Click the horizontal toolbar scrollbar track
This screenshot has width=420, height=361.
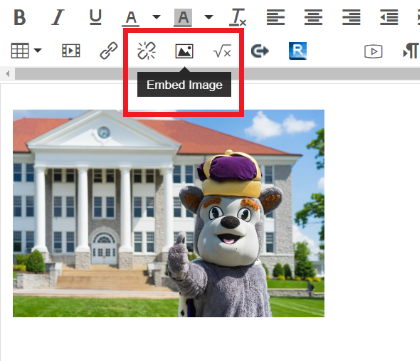click(217, 74)
